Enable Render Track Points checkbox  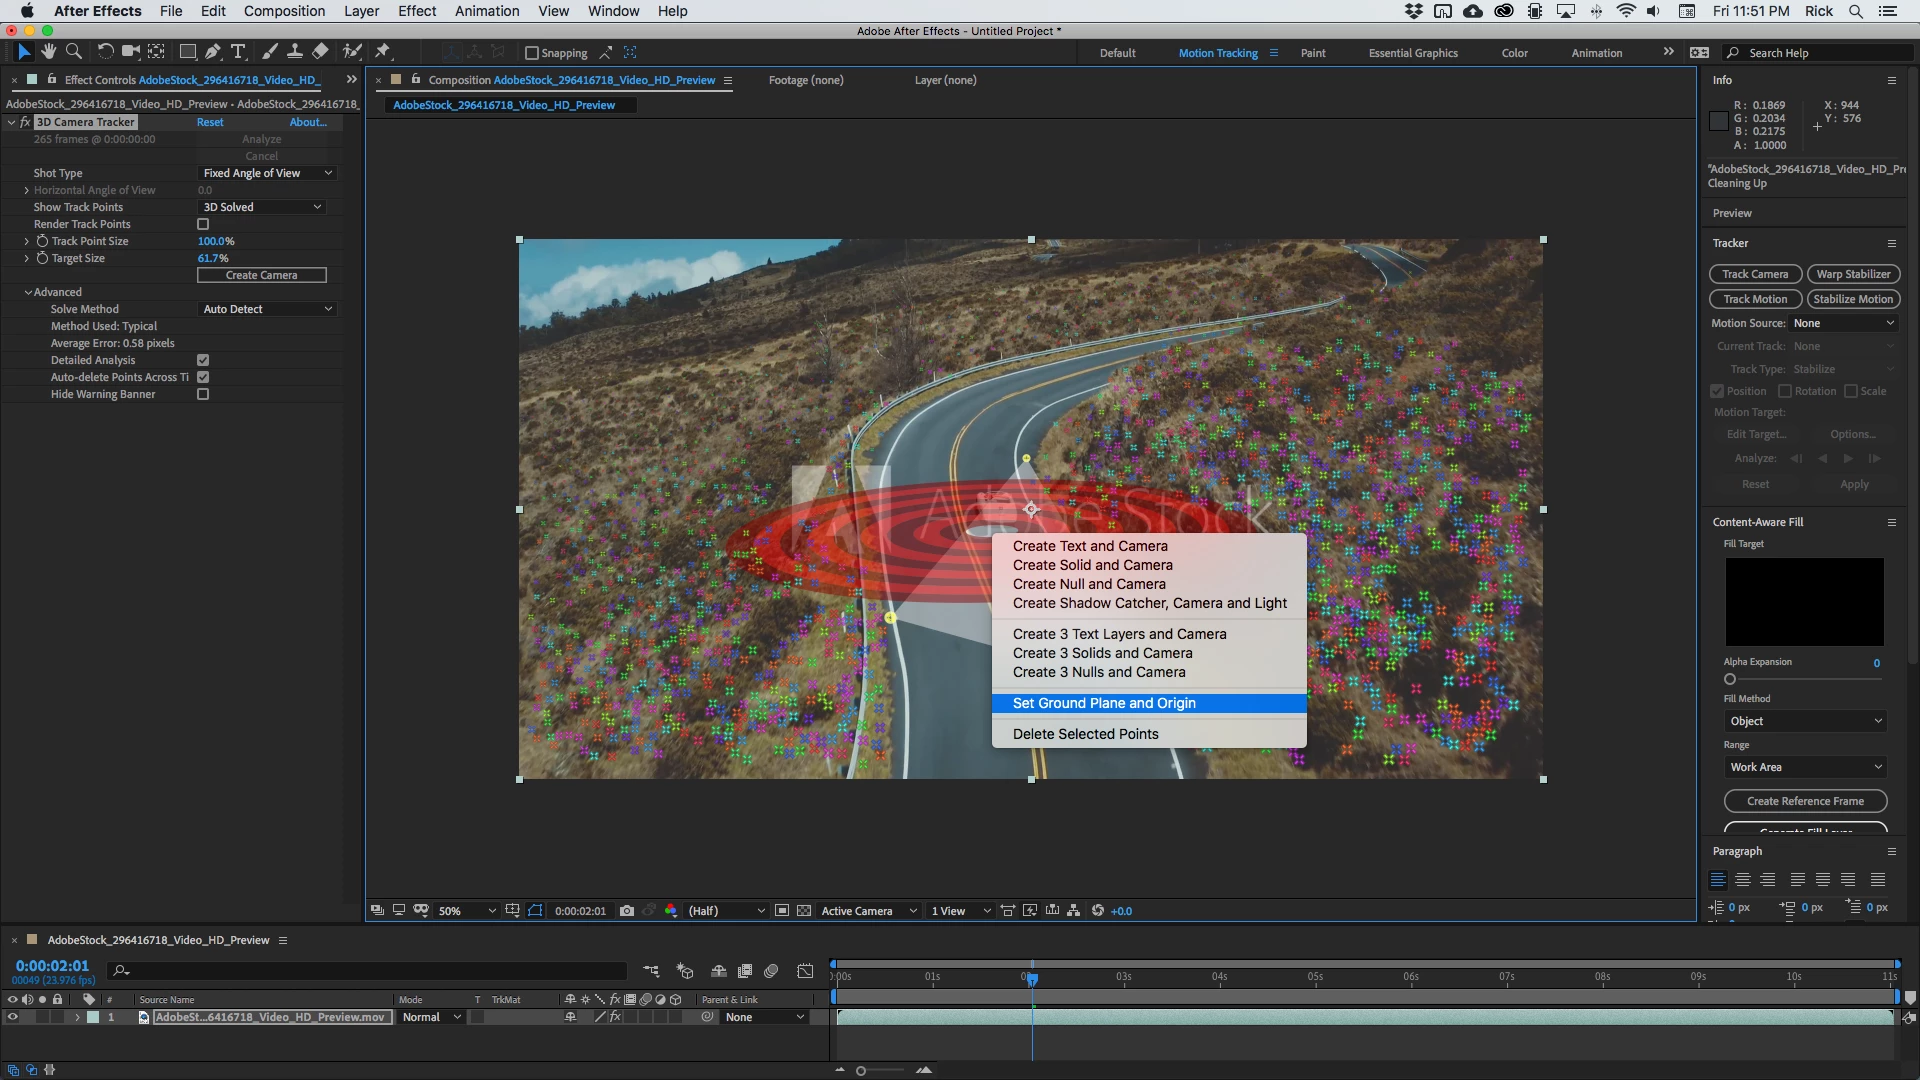[x=203, y=224]
